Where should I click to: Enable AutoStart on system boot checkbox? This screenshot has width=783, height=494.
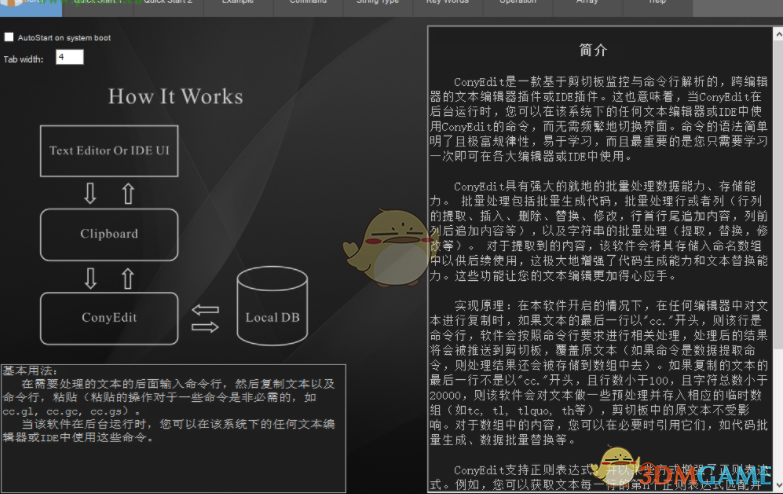click(9, 37)
